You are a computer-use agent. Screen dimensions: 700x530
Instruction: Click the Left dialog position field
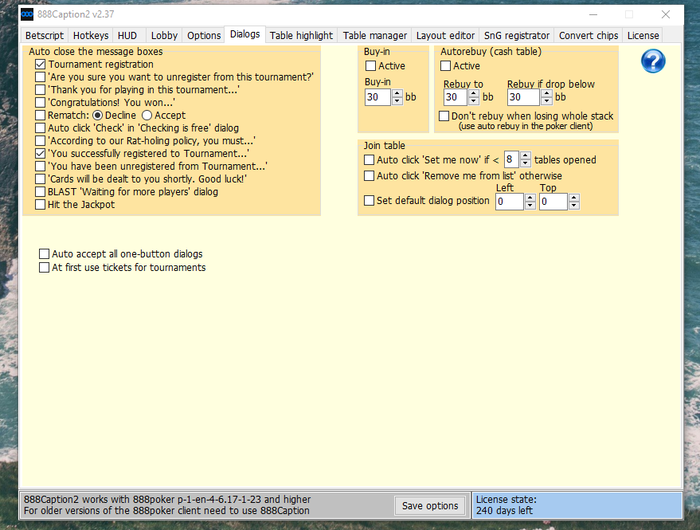coord(509,202)
